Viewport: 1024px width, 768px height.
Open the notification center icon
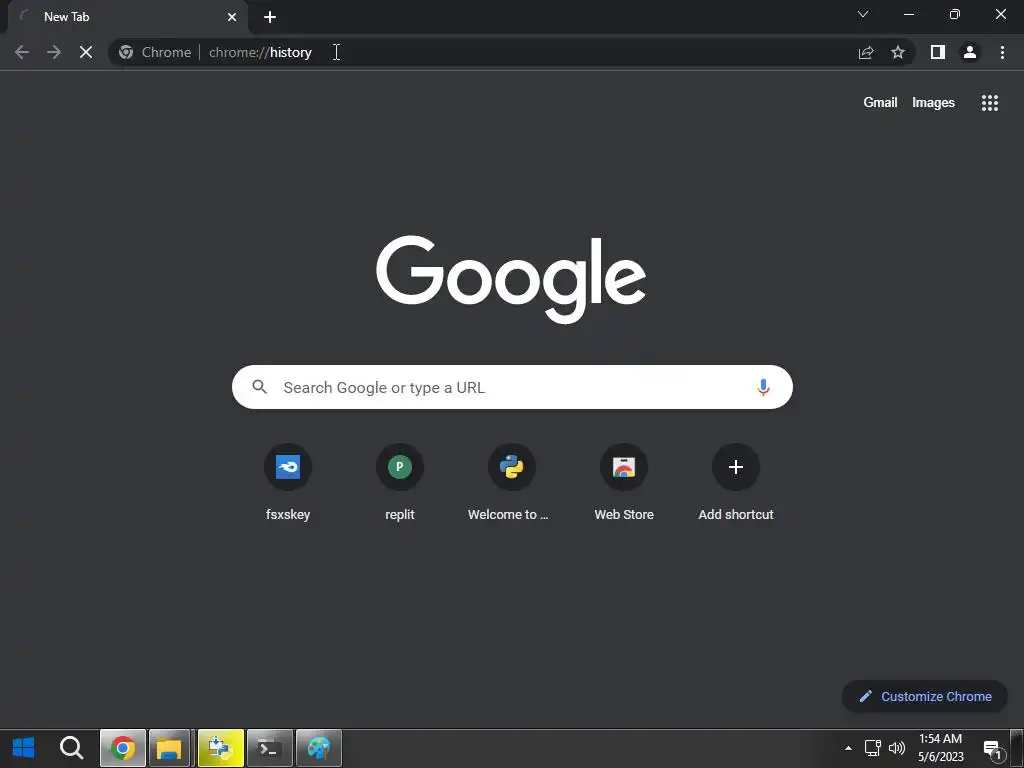pos(993,750)
